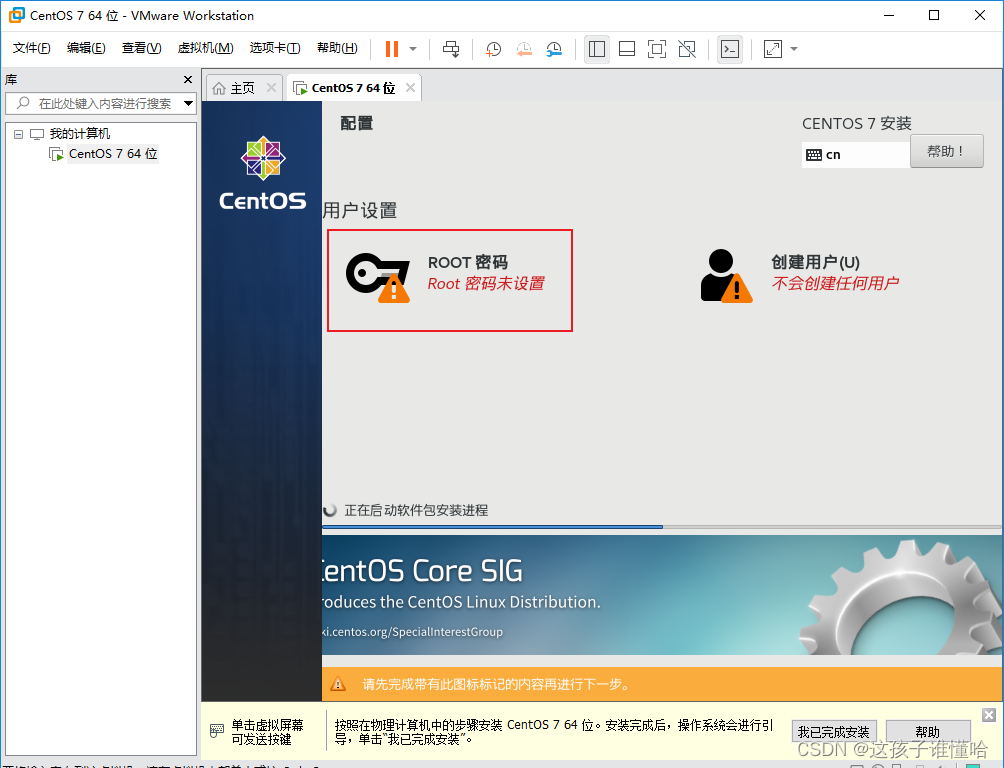Click the VMware Workstation title bar icon
The width and height of the screenshot is (1004, 768).
17,15
